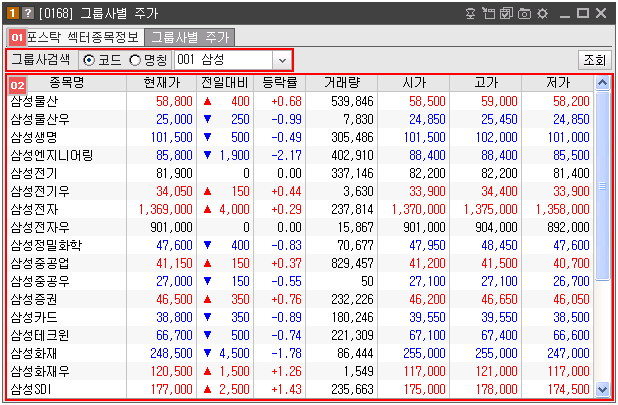This screenshot has width=618, height=405.
Task: Click the 001 삼성 combo box field
Action: coord(224,60)
